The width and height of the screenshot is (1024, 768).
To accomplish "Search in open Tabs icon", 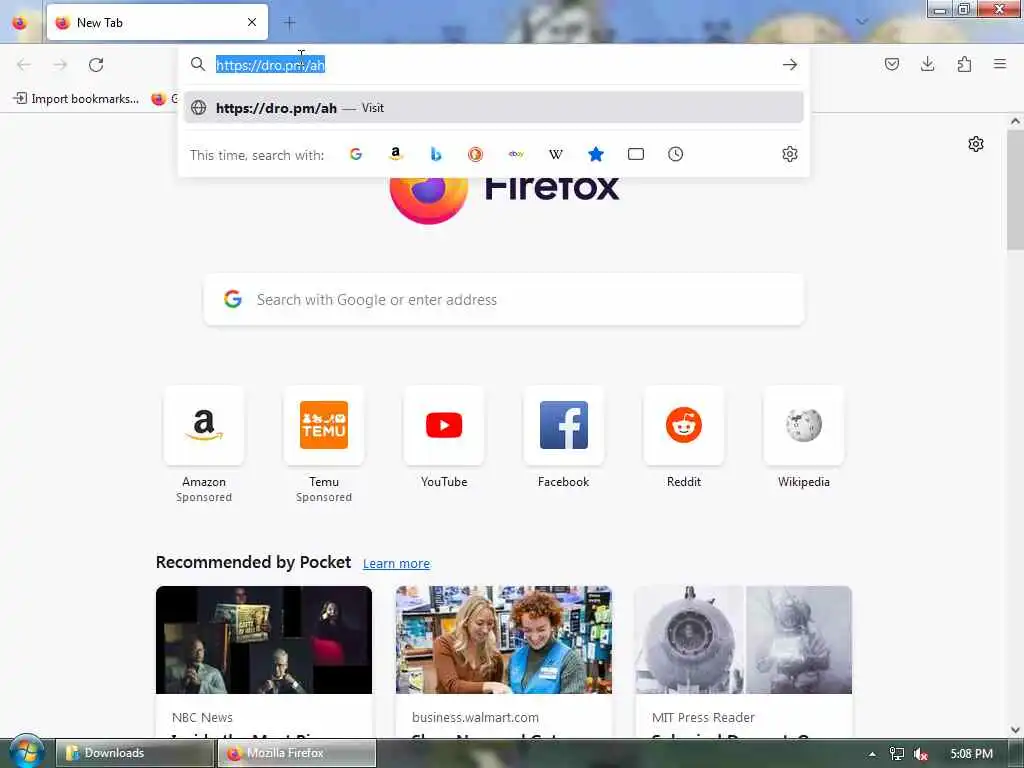I will (x=635, y=154).
